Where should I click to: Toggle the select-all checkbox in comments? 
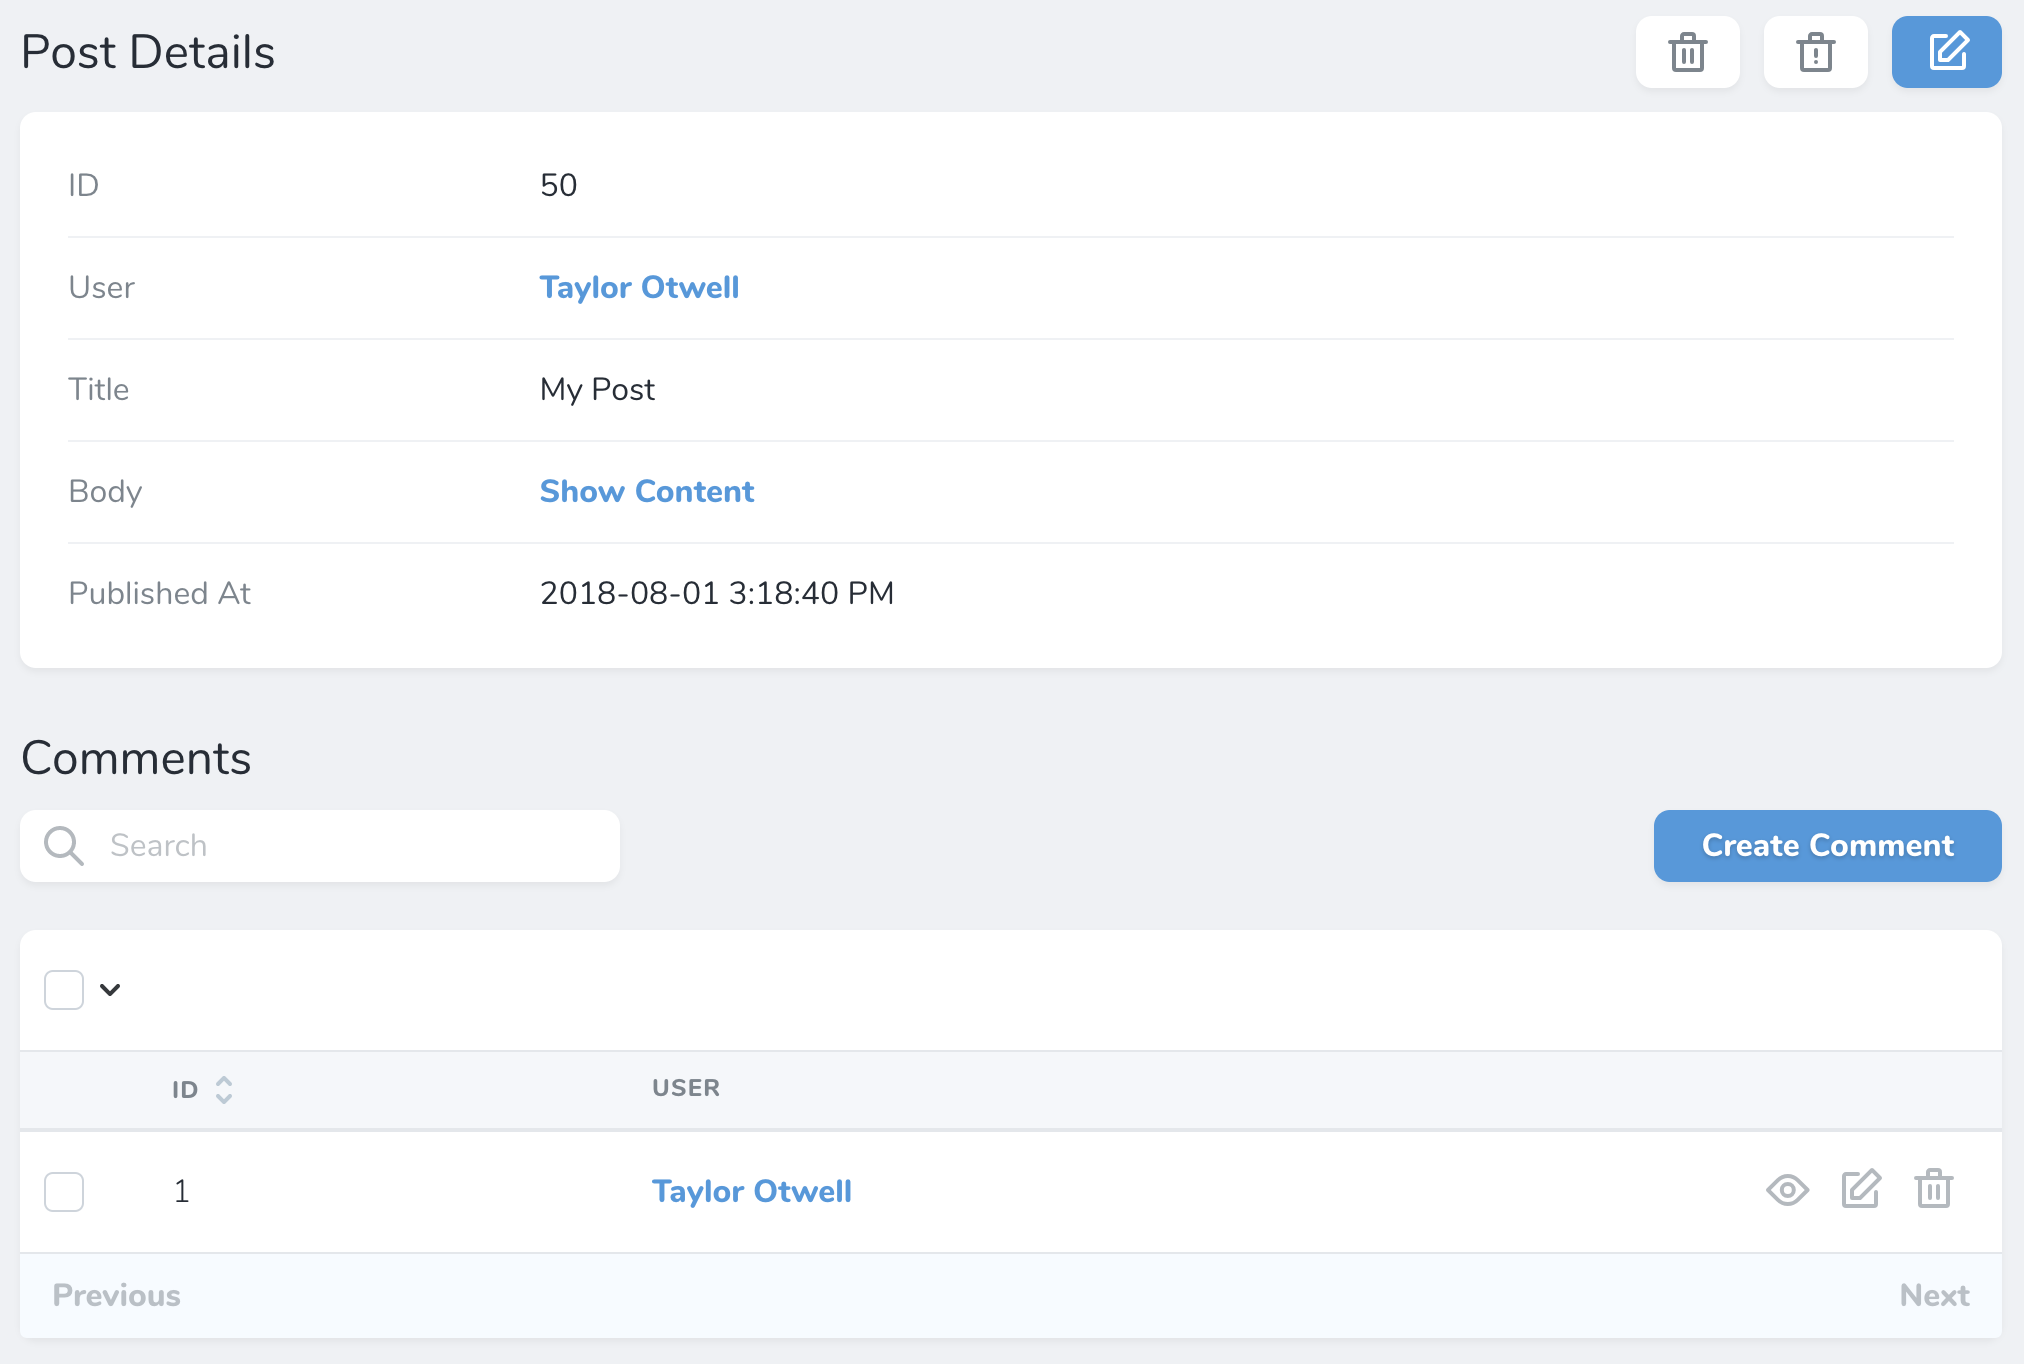coord(64,990)
